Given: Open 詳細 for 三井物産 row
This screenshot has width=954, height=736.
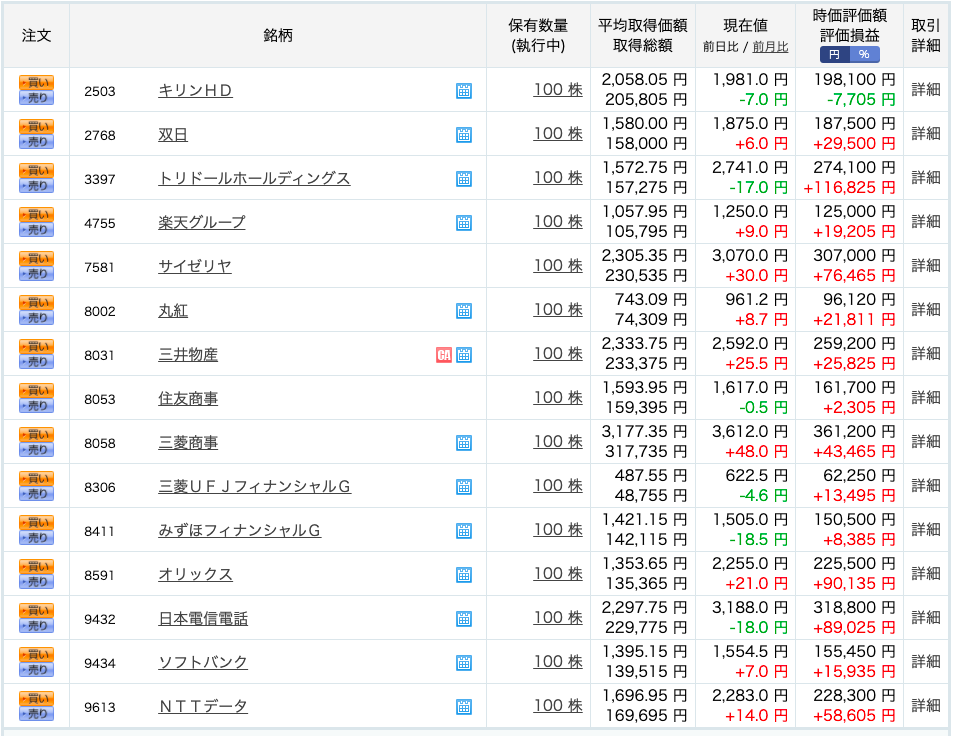Looking at the screenshot, I should [926, 354].
